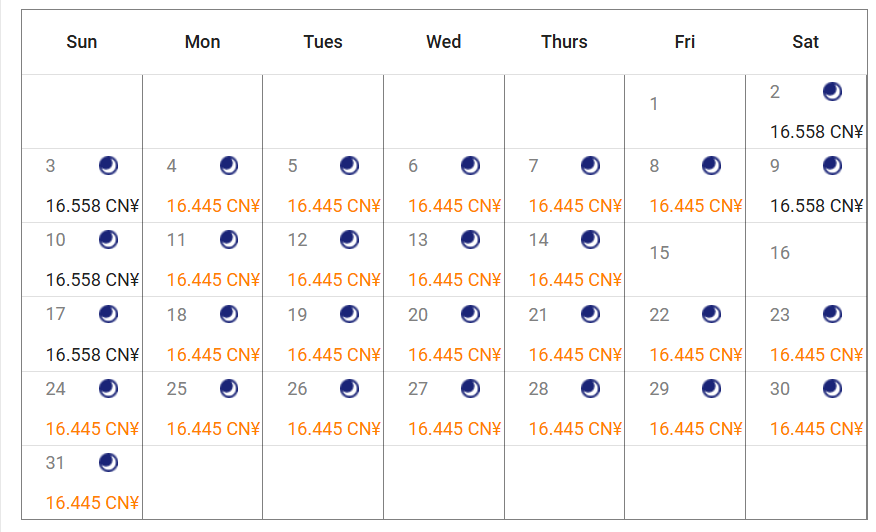Click the Wed column header
Image resolution: width=876 pixels, height=532 pixels.
tap(443, 42)
